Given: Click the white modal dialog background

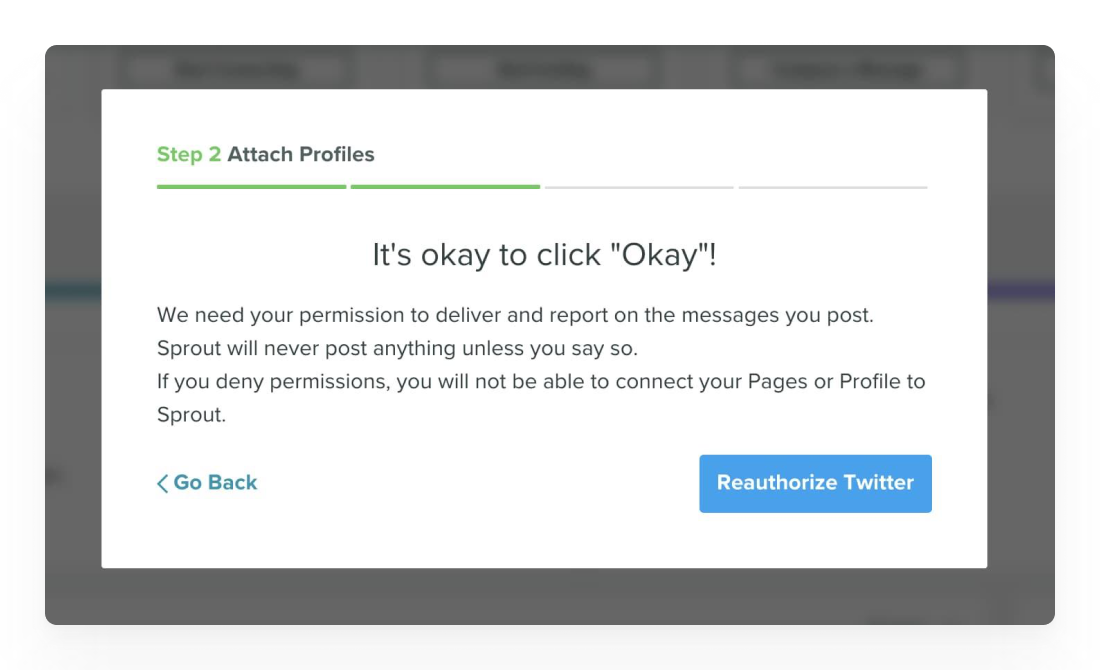Looking at the screenshot, I should point(550,540).
